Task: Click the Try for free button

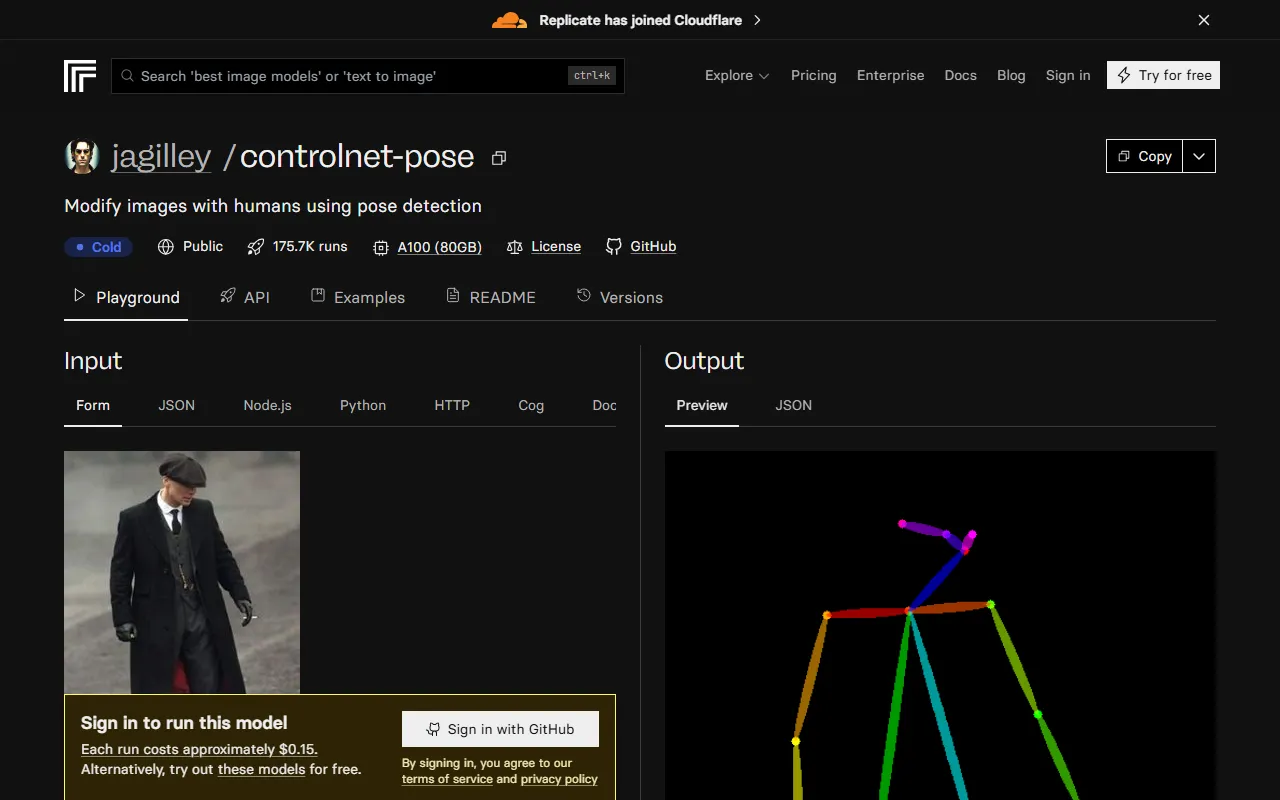Action: 1163,76
